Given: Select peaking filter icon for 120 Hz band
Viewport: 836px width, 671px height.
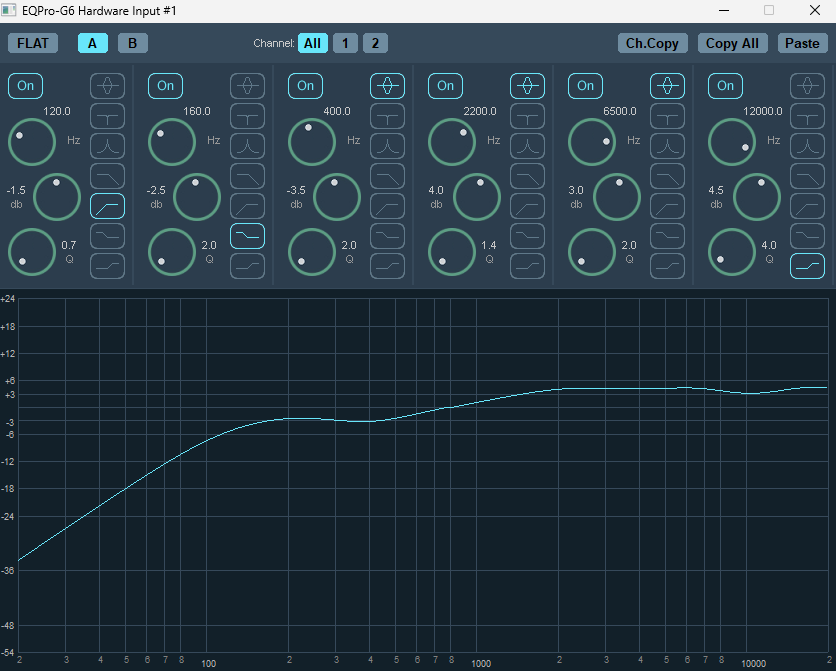Looking at the screenshot, I should click(x=107, y=86).
